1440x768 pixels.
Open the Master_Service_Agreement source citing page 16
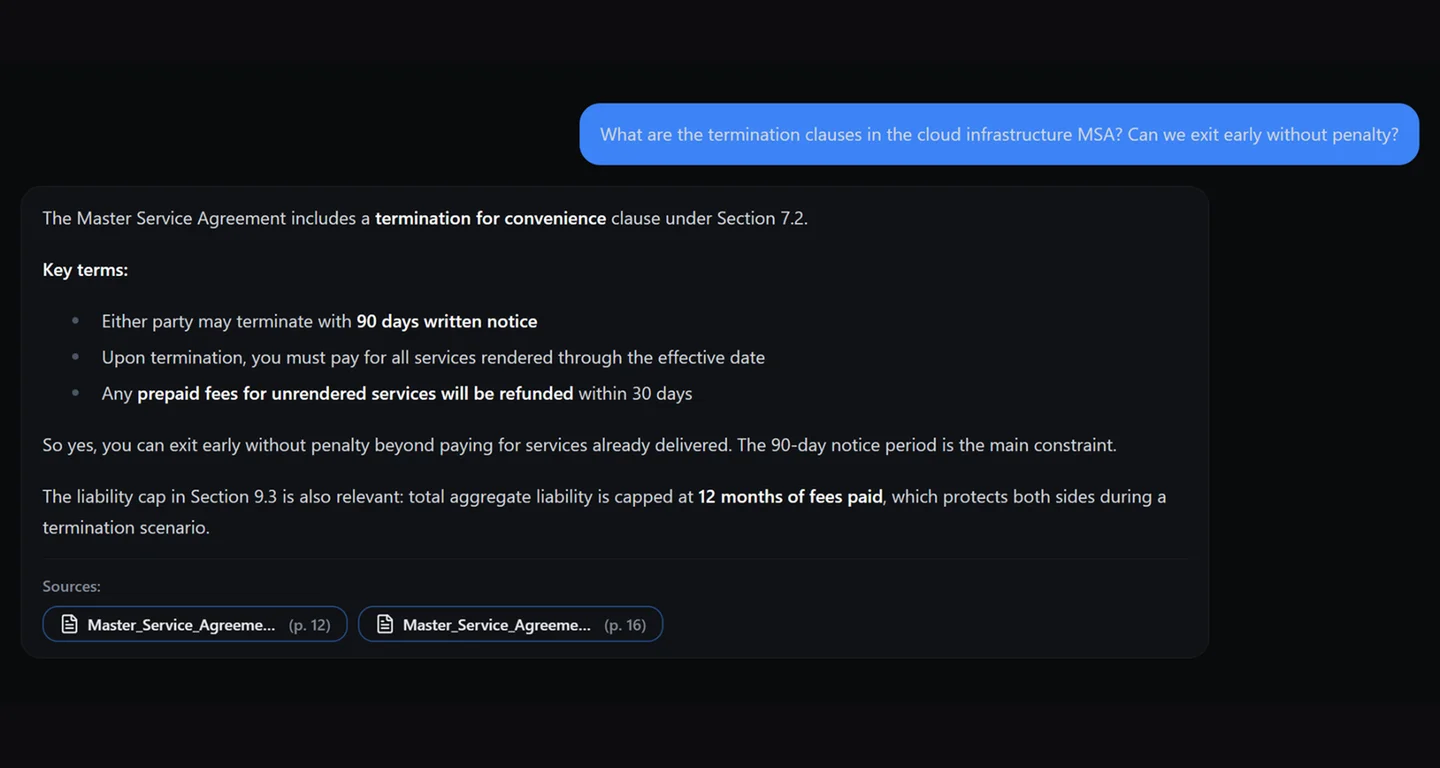pos(497,624)
